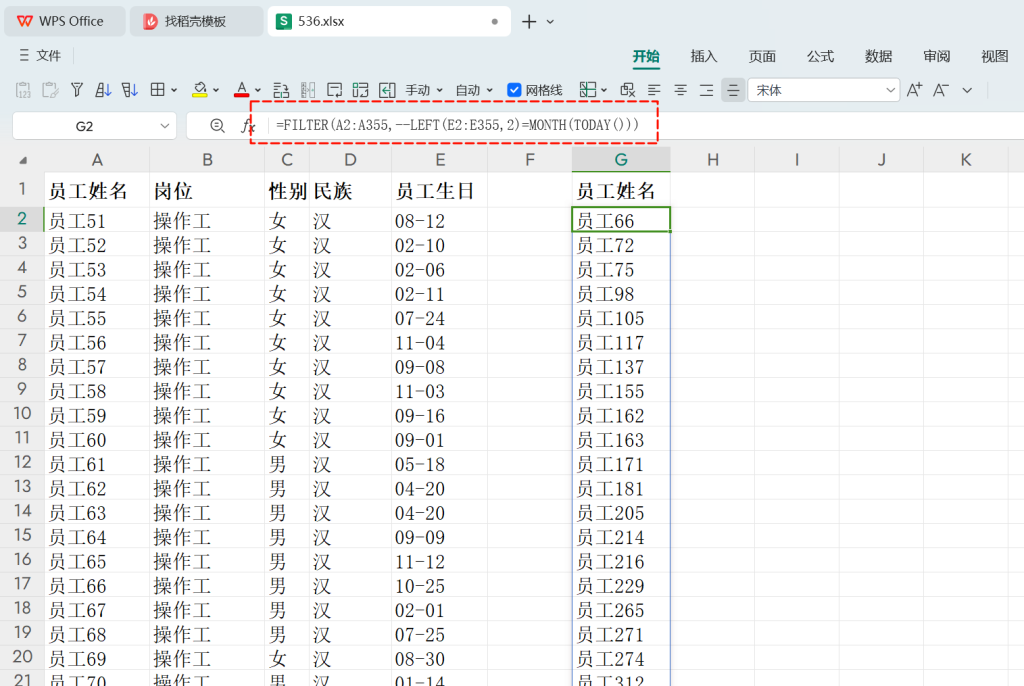Click the freeze panes icon
This screenshot has width=1024, height=686.
tap(588, 90)
